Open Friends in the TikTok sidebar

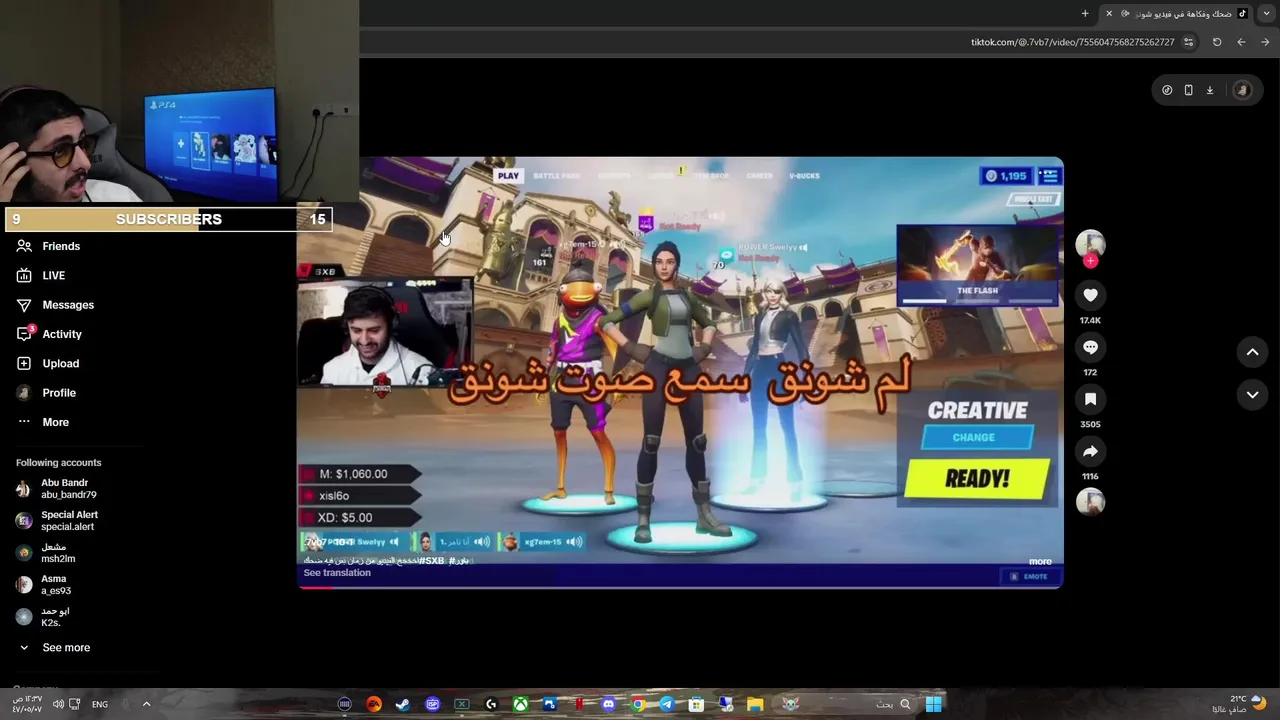tap(48, 246)
